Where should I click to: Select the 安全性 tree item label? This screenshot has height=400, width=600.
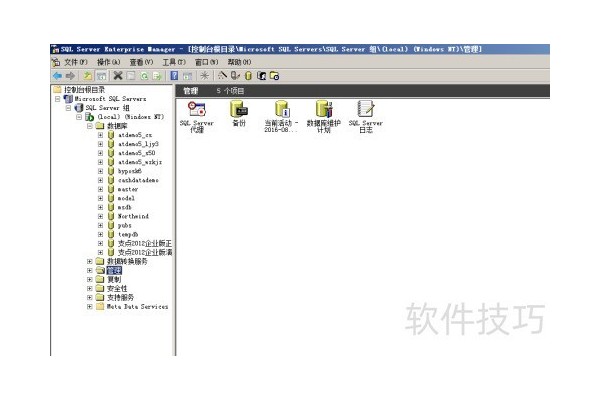(117, 289)
